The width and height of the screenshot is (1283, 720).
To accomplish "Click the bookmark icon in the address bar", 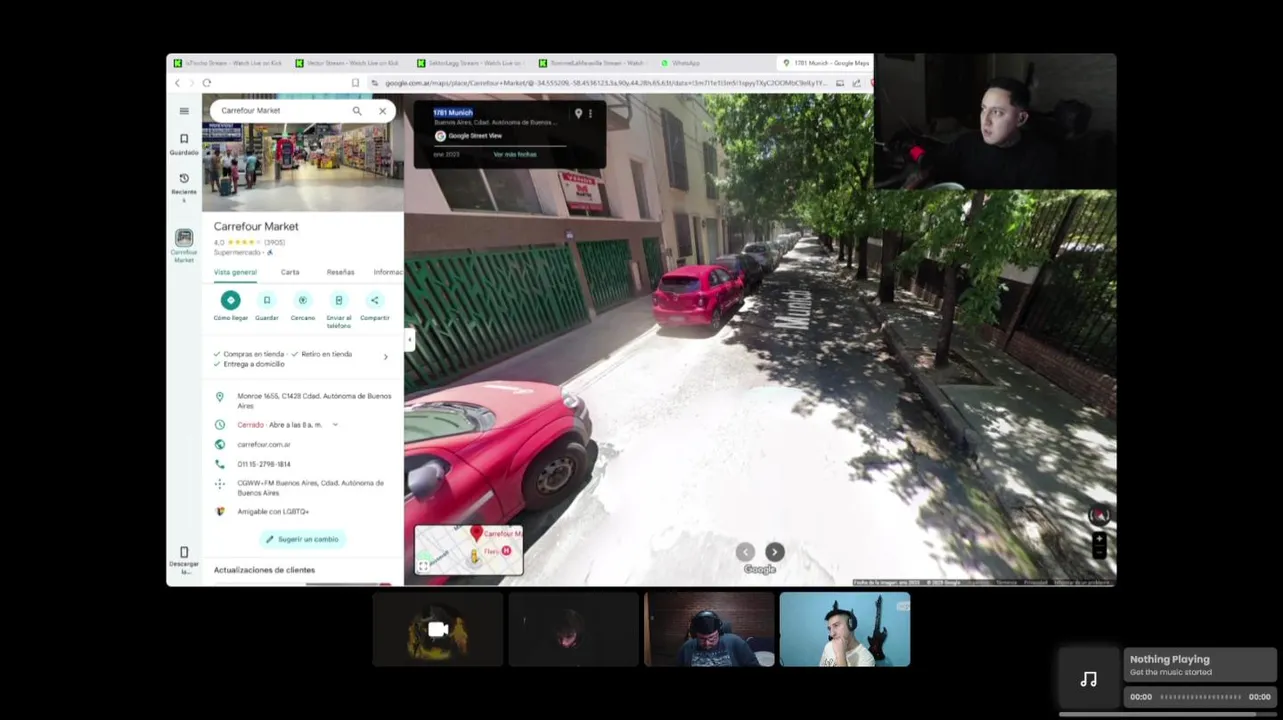I will pos(355,83).
